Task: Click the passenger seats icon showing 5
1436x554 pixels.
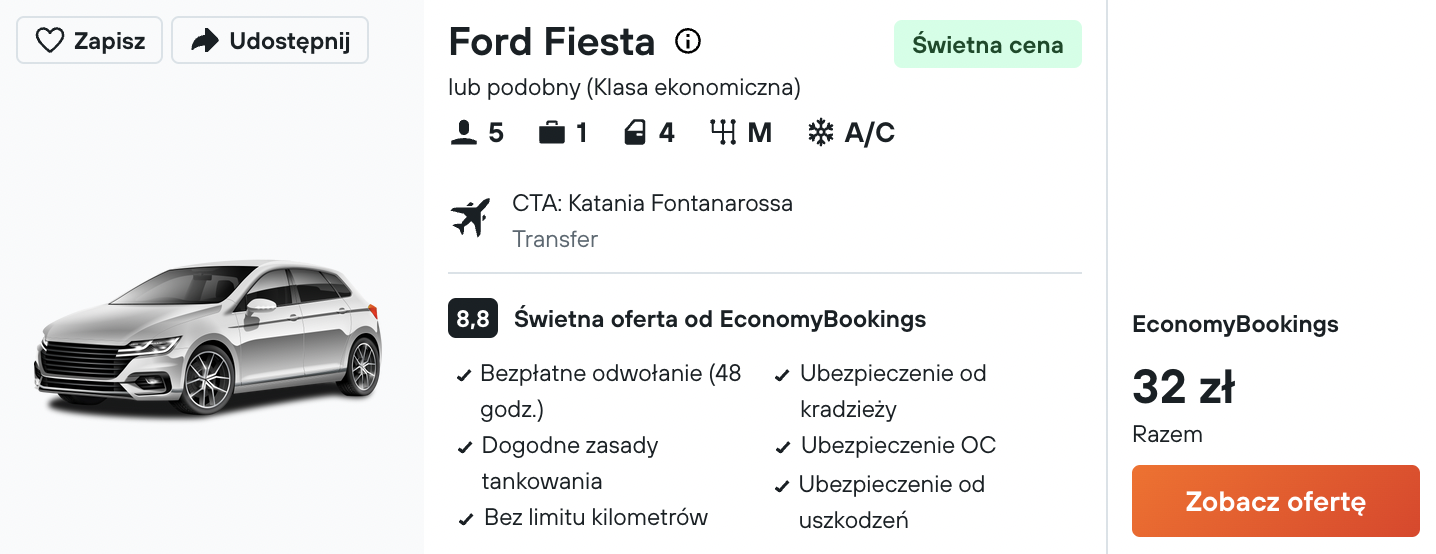Action: (463, 132)
